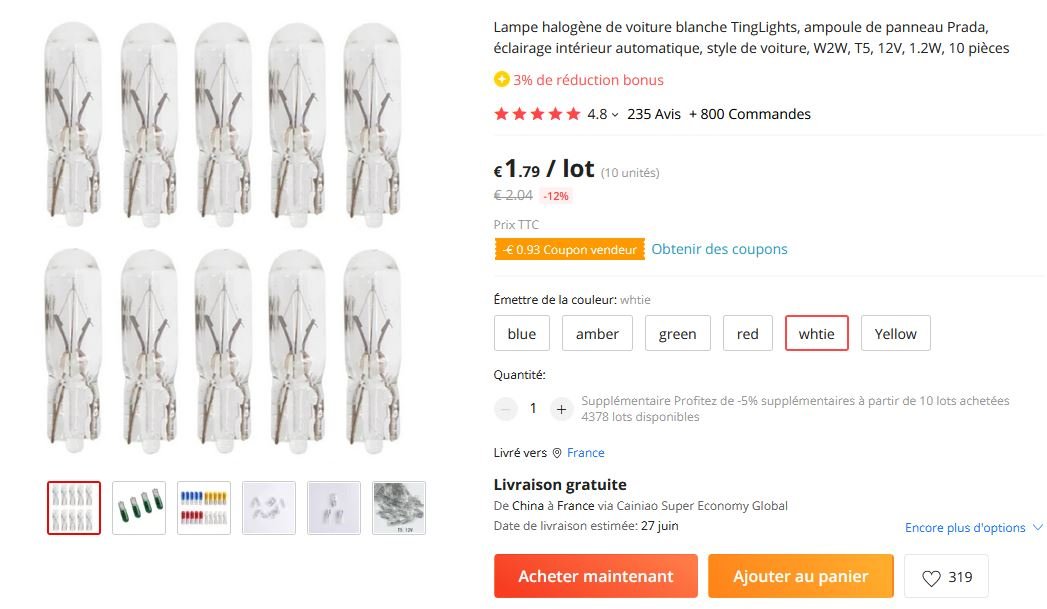Click the Acheter maintenant button
Screen dimensions: 1047x609
[x=596, y=576]
